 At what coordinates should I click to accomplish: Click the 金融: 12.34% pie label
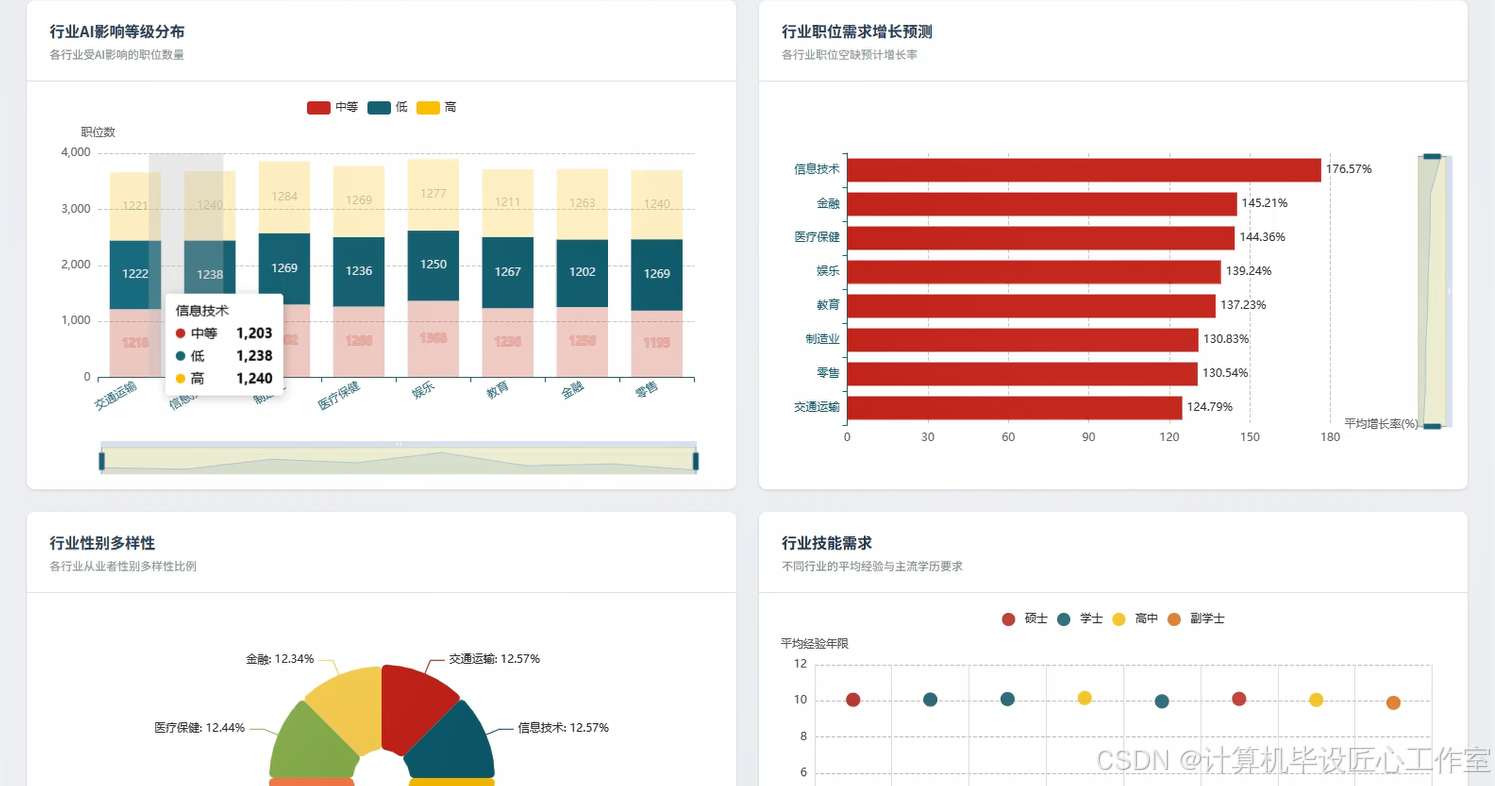click(x=280, y=659)
